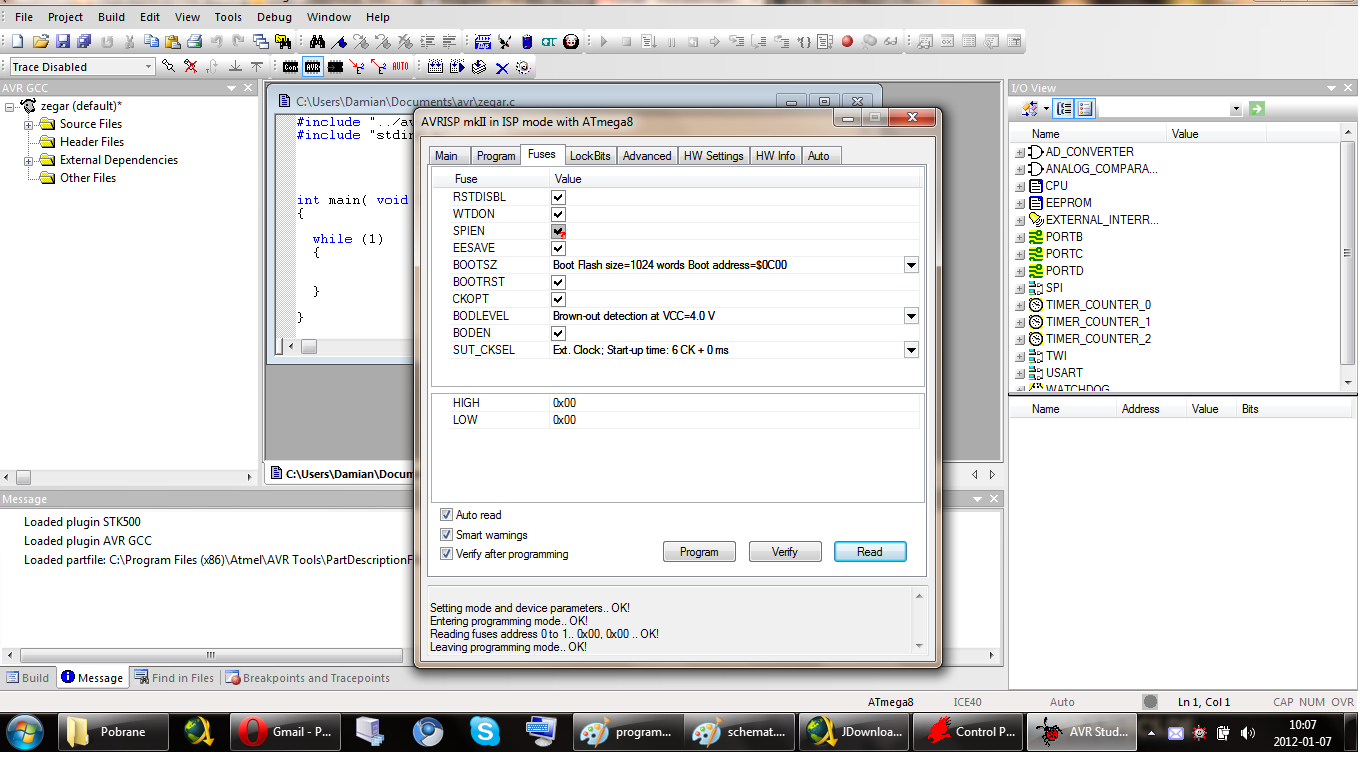Expand the External Dependencies folder
Viewport: 1360px width, 768px height.
pyautogui.click(x=29, y=160)
